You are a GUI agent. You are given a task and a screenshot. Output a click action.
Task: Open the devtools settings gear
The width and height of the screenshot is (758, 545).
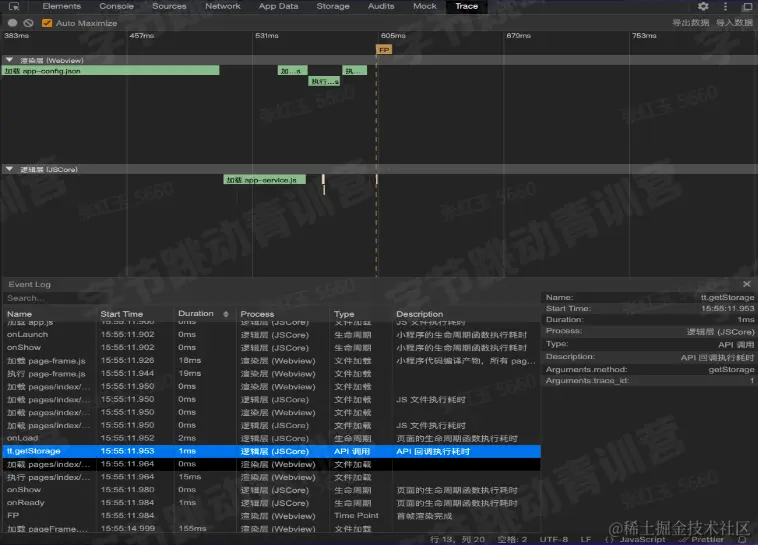703,6
